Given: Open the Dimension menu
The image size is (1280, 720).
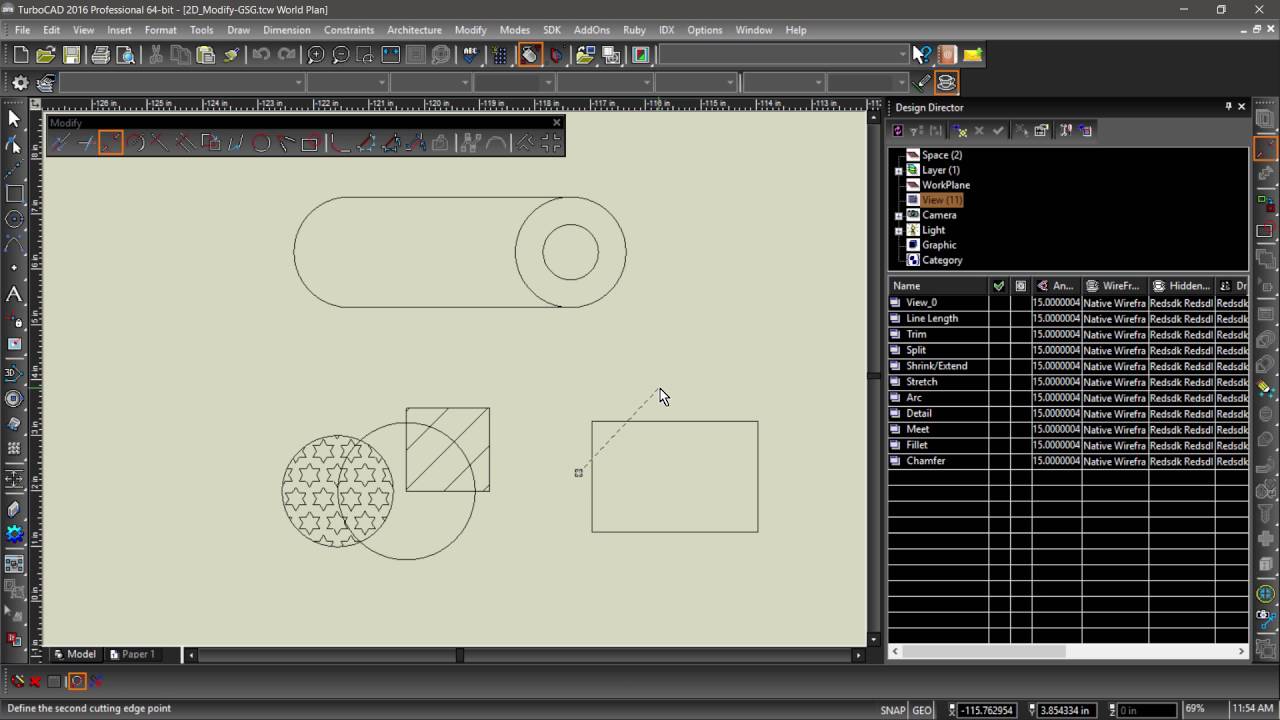Looking at the screenshot, I should tap(286, 30).
